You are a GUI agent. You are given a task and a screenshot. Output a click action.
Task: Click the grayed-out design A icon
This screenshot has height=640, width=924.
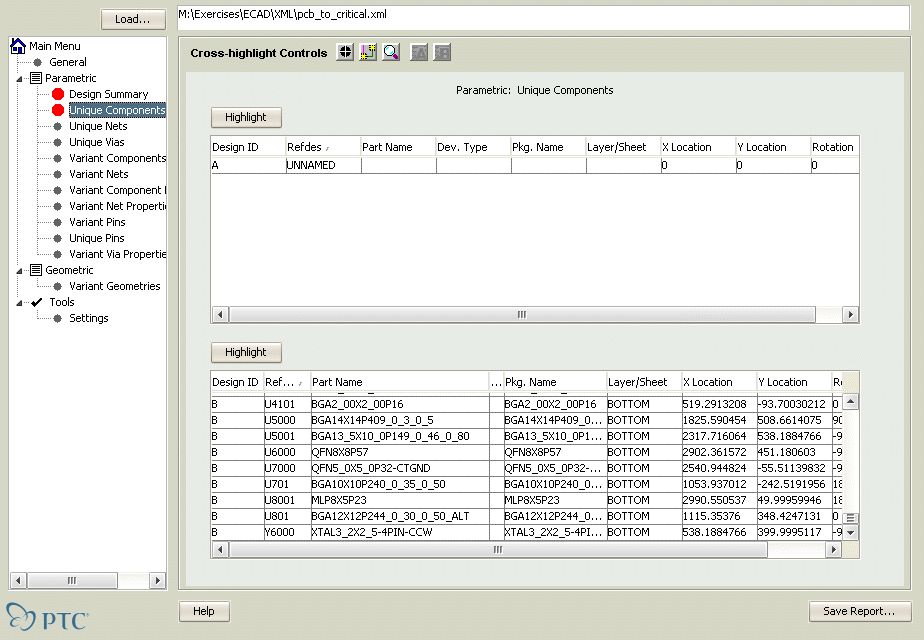point(419,52)
